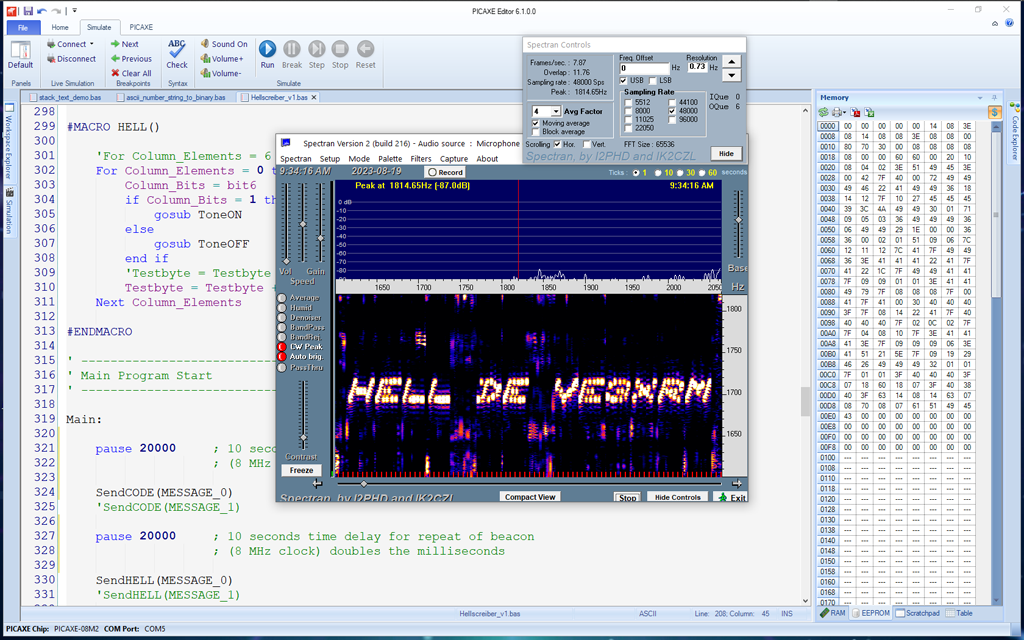Image resolution: width=1024 pixels, height=640 pixels.
Task: Click Spectran's Stop button
Action: (x=628, y=498)
